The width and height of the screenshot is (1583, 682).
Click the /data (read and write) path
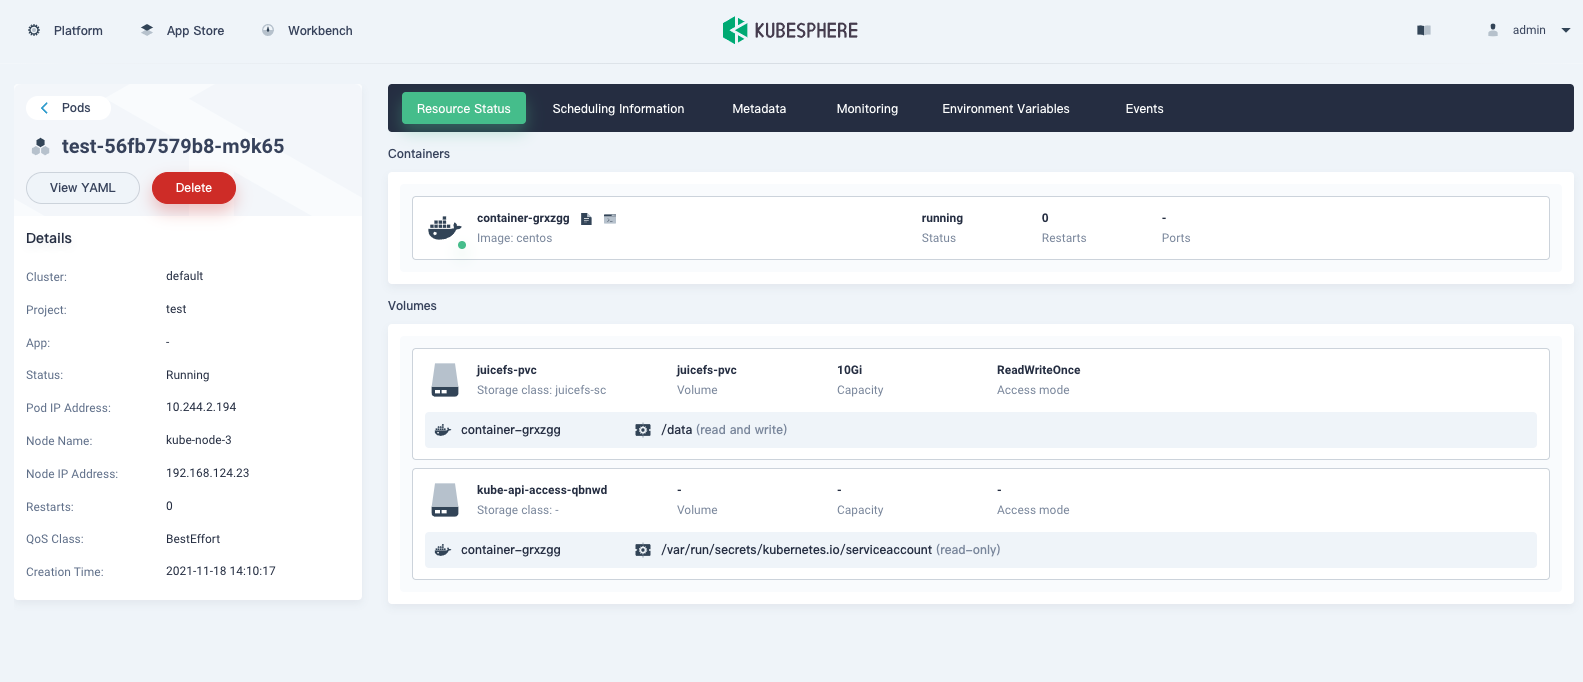click(x=724, y=430)
